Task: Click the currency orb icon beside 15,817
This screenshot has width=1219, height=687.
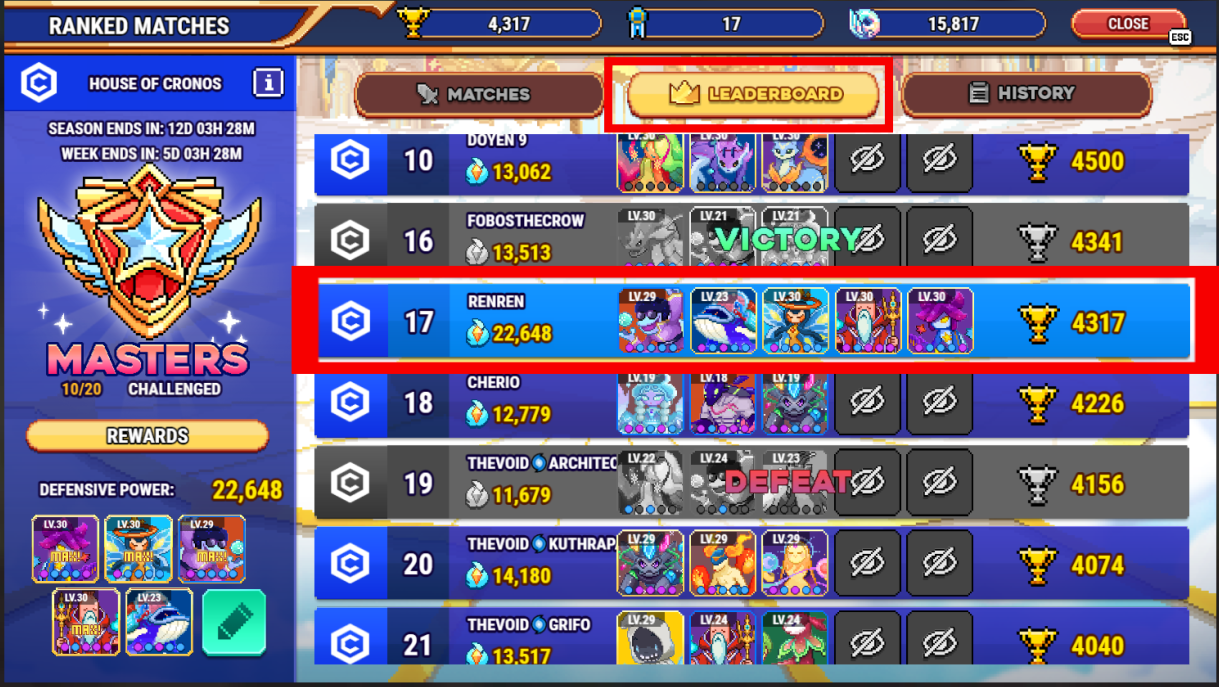Action: click(863, 23)
